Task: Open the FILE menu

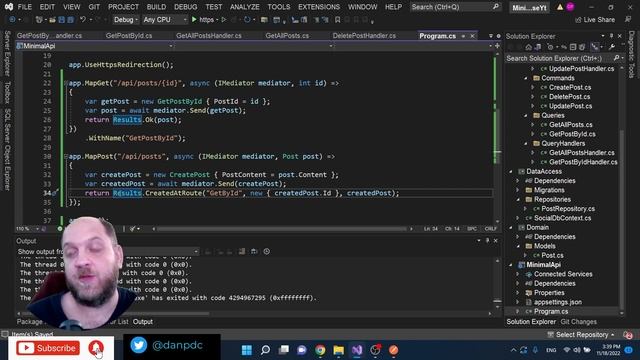Action: (x=24, y=7)
